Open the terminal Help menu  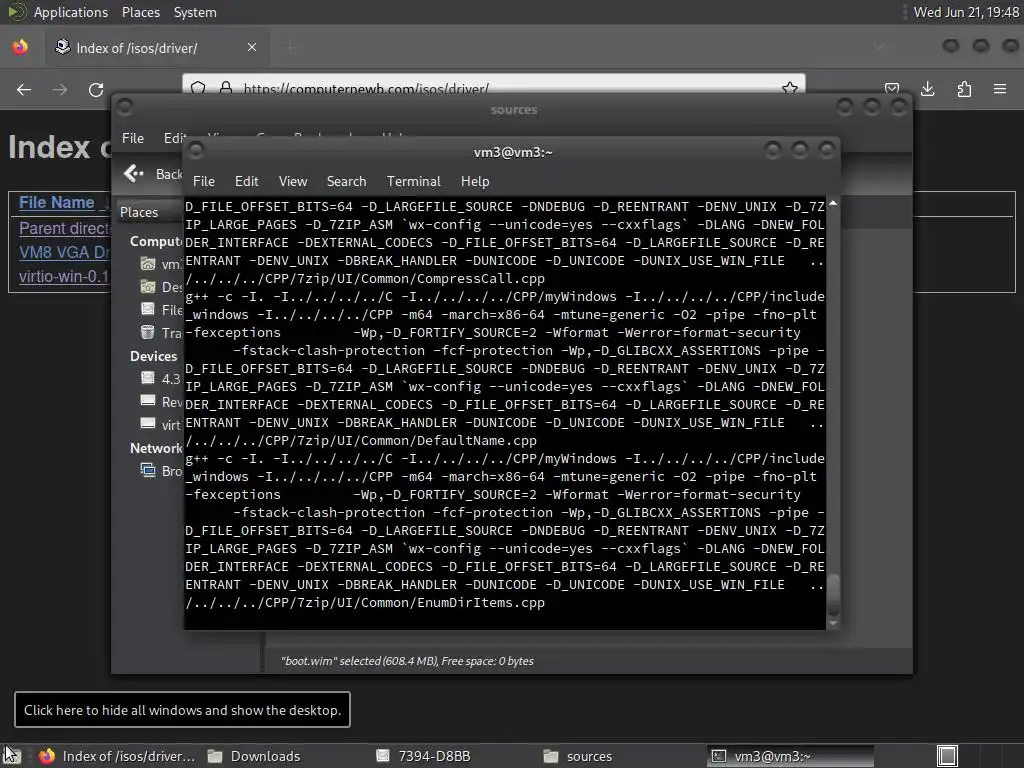475,181
